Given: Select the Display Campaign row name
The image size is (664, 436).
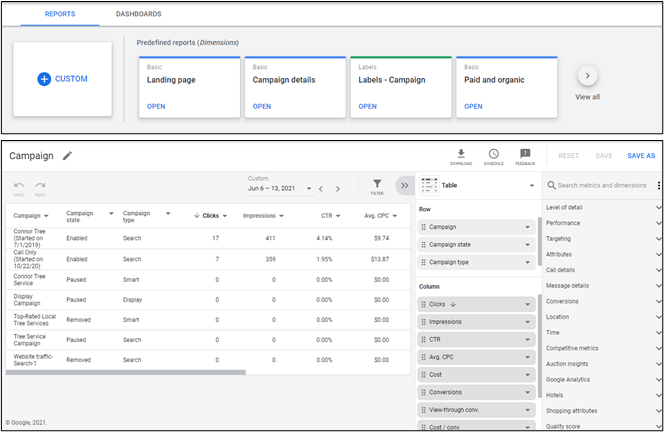Looking at the screenshot, I should click(27, 300).
